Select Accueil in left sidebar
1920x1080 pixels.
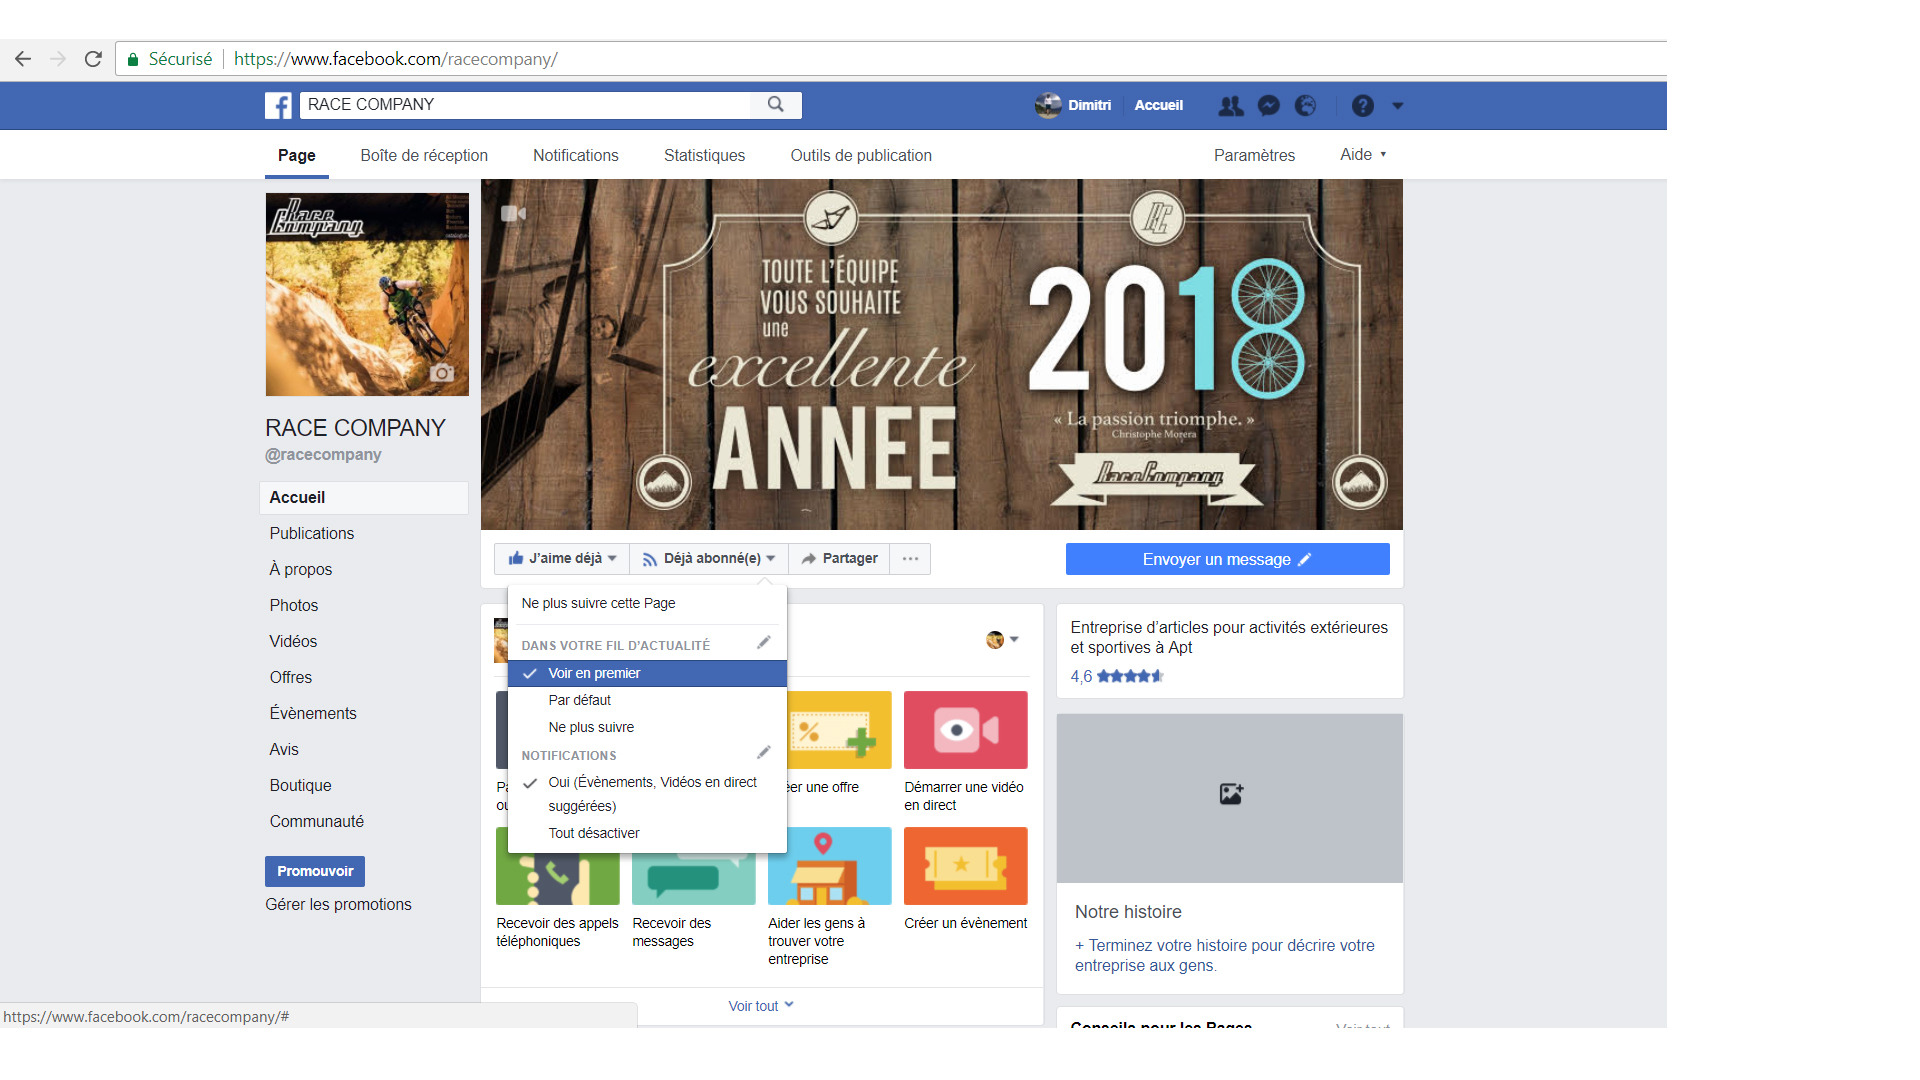364,498
